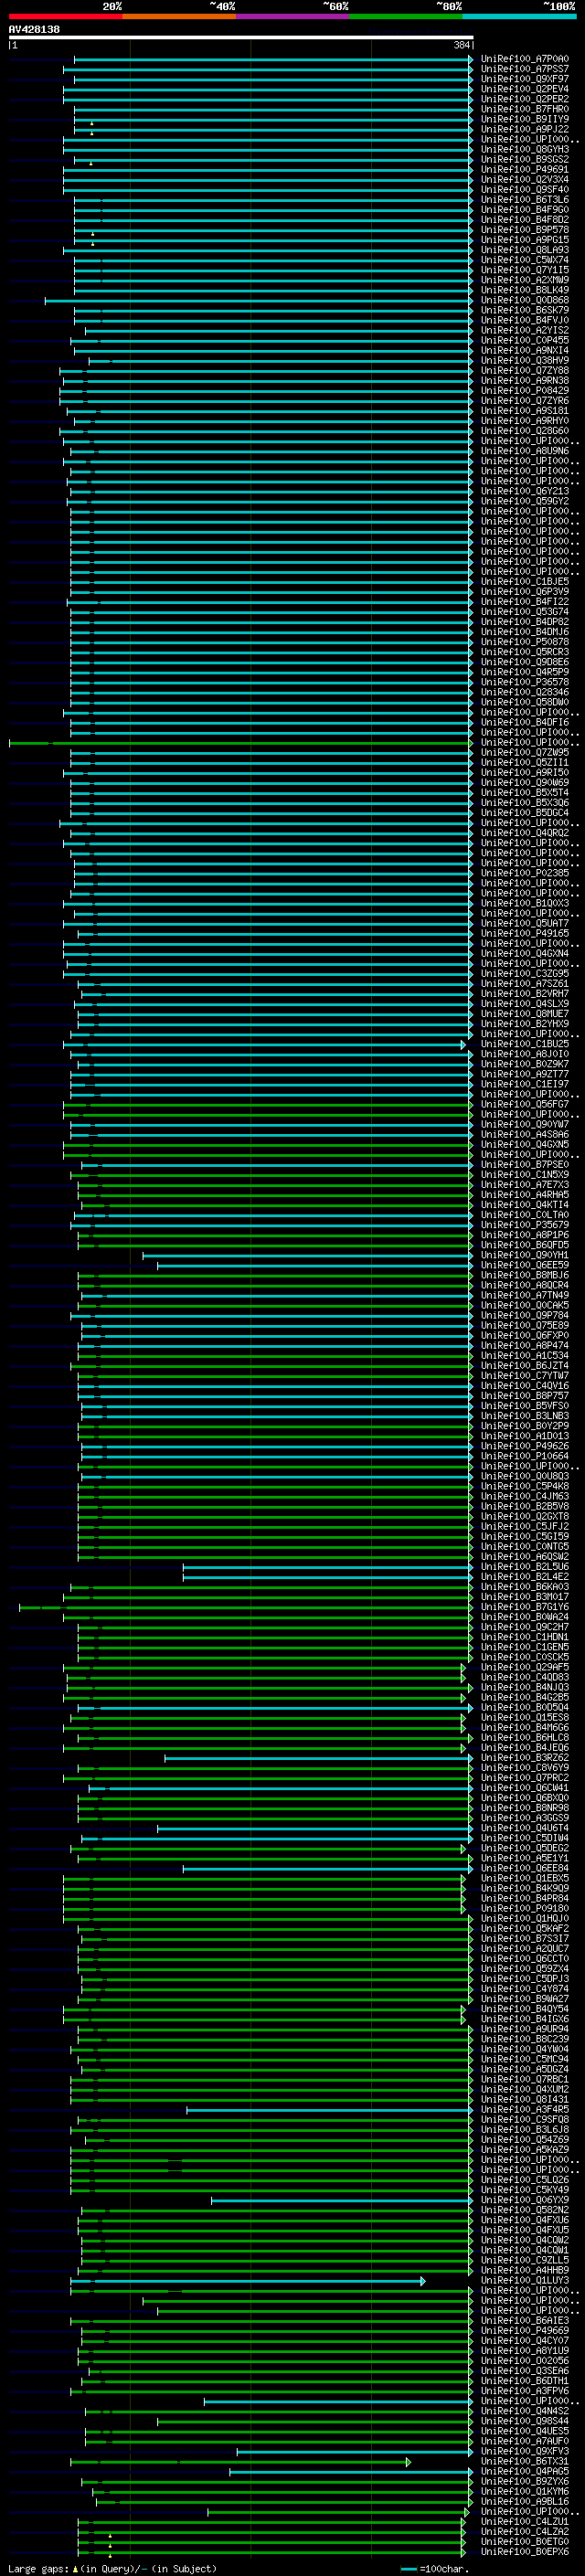Click the 384 end position marker
This screenshot has height=2576, width=585.
coord(462,45)
